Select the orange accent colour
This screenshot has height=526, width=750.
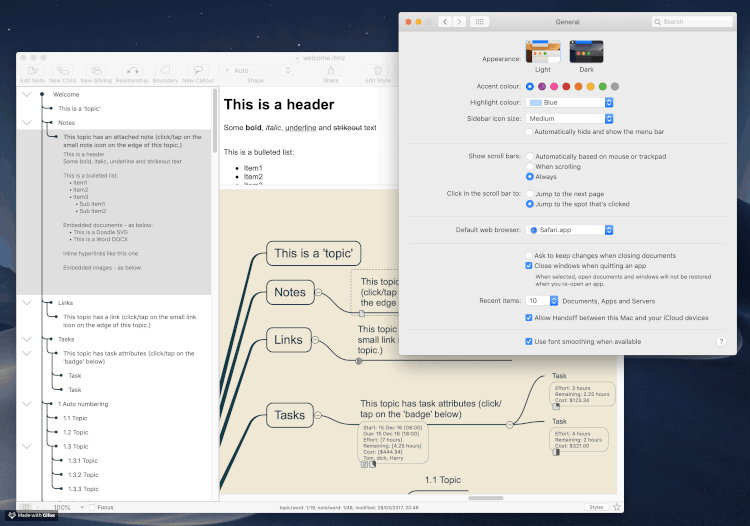point(578,87)
